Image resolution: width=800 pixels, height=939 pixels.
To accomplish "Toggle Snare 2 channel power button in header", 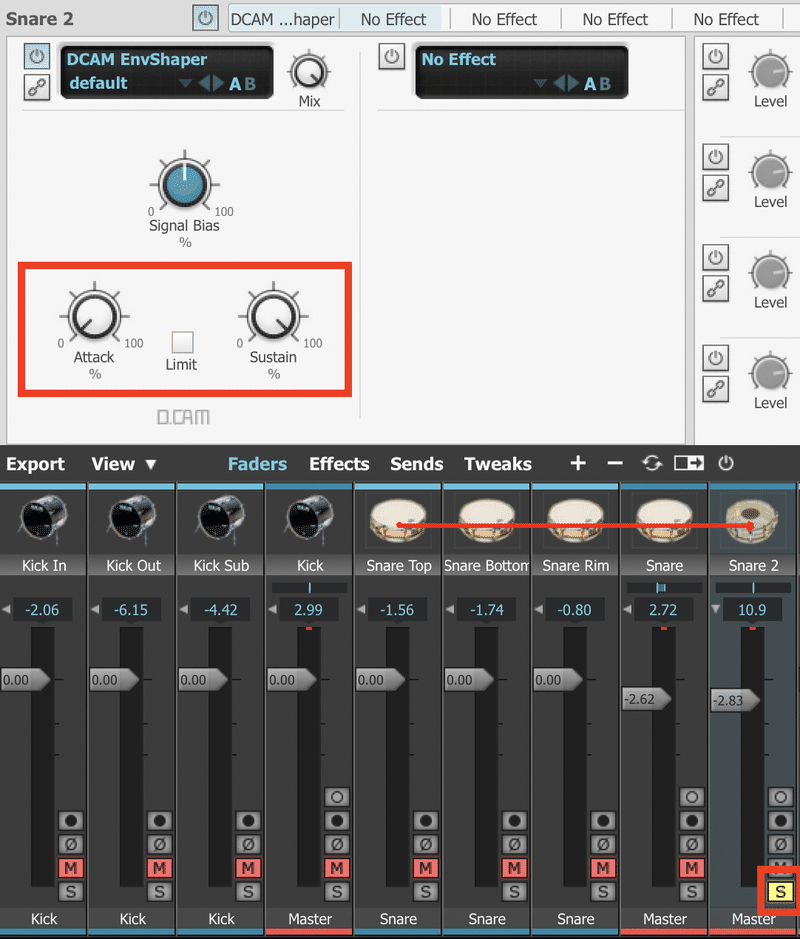I will pos(205,18).
